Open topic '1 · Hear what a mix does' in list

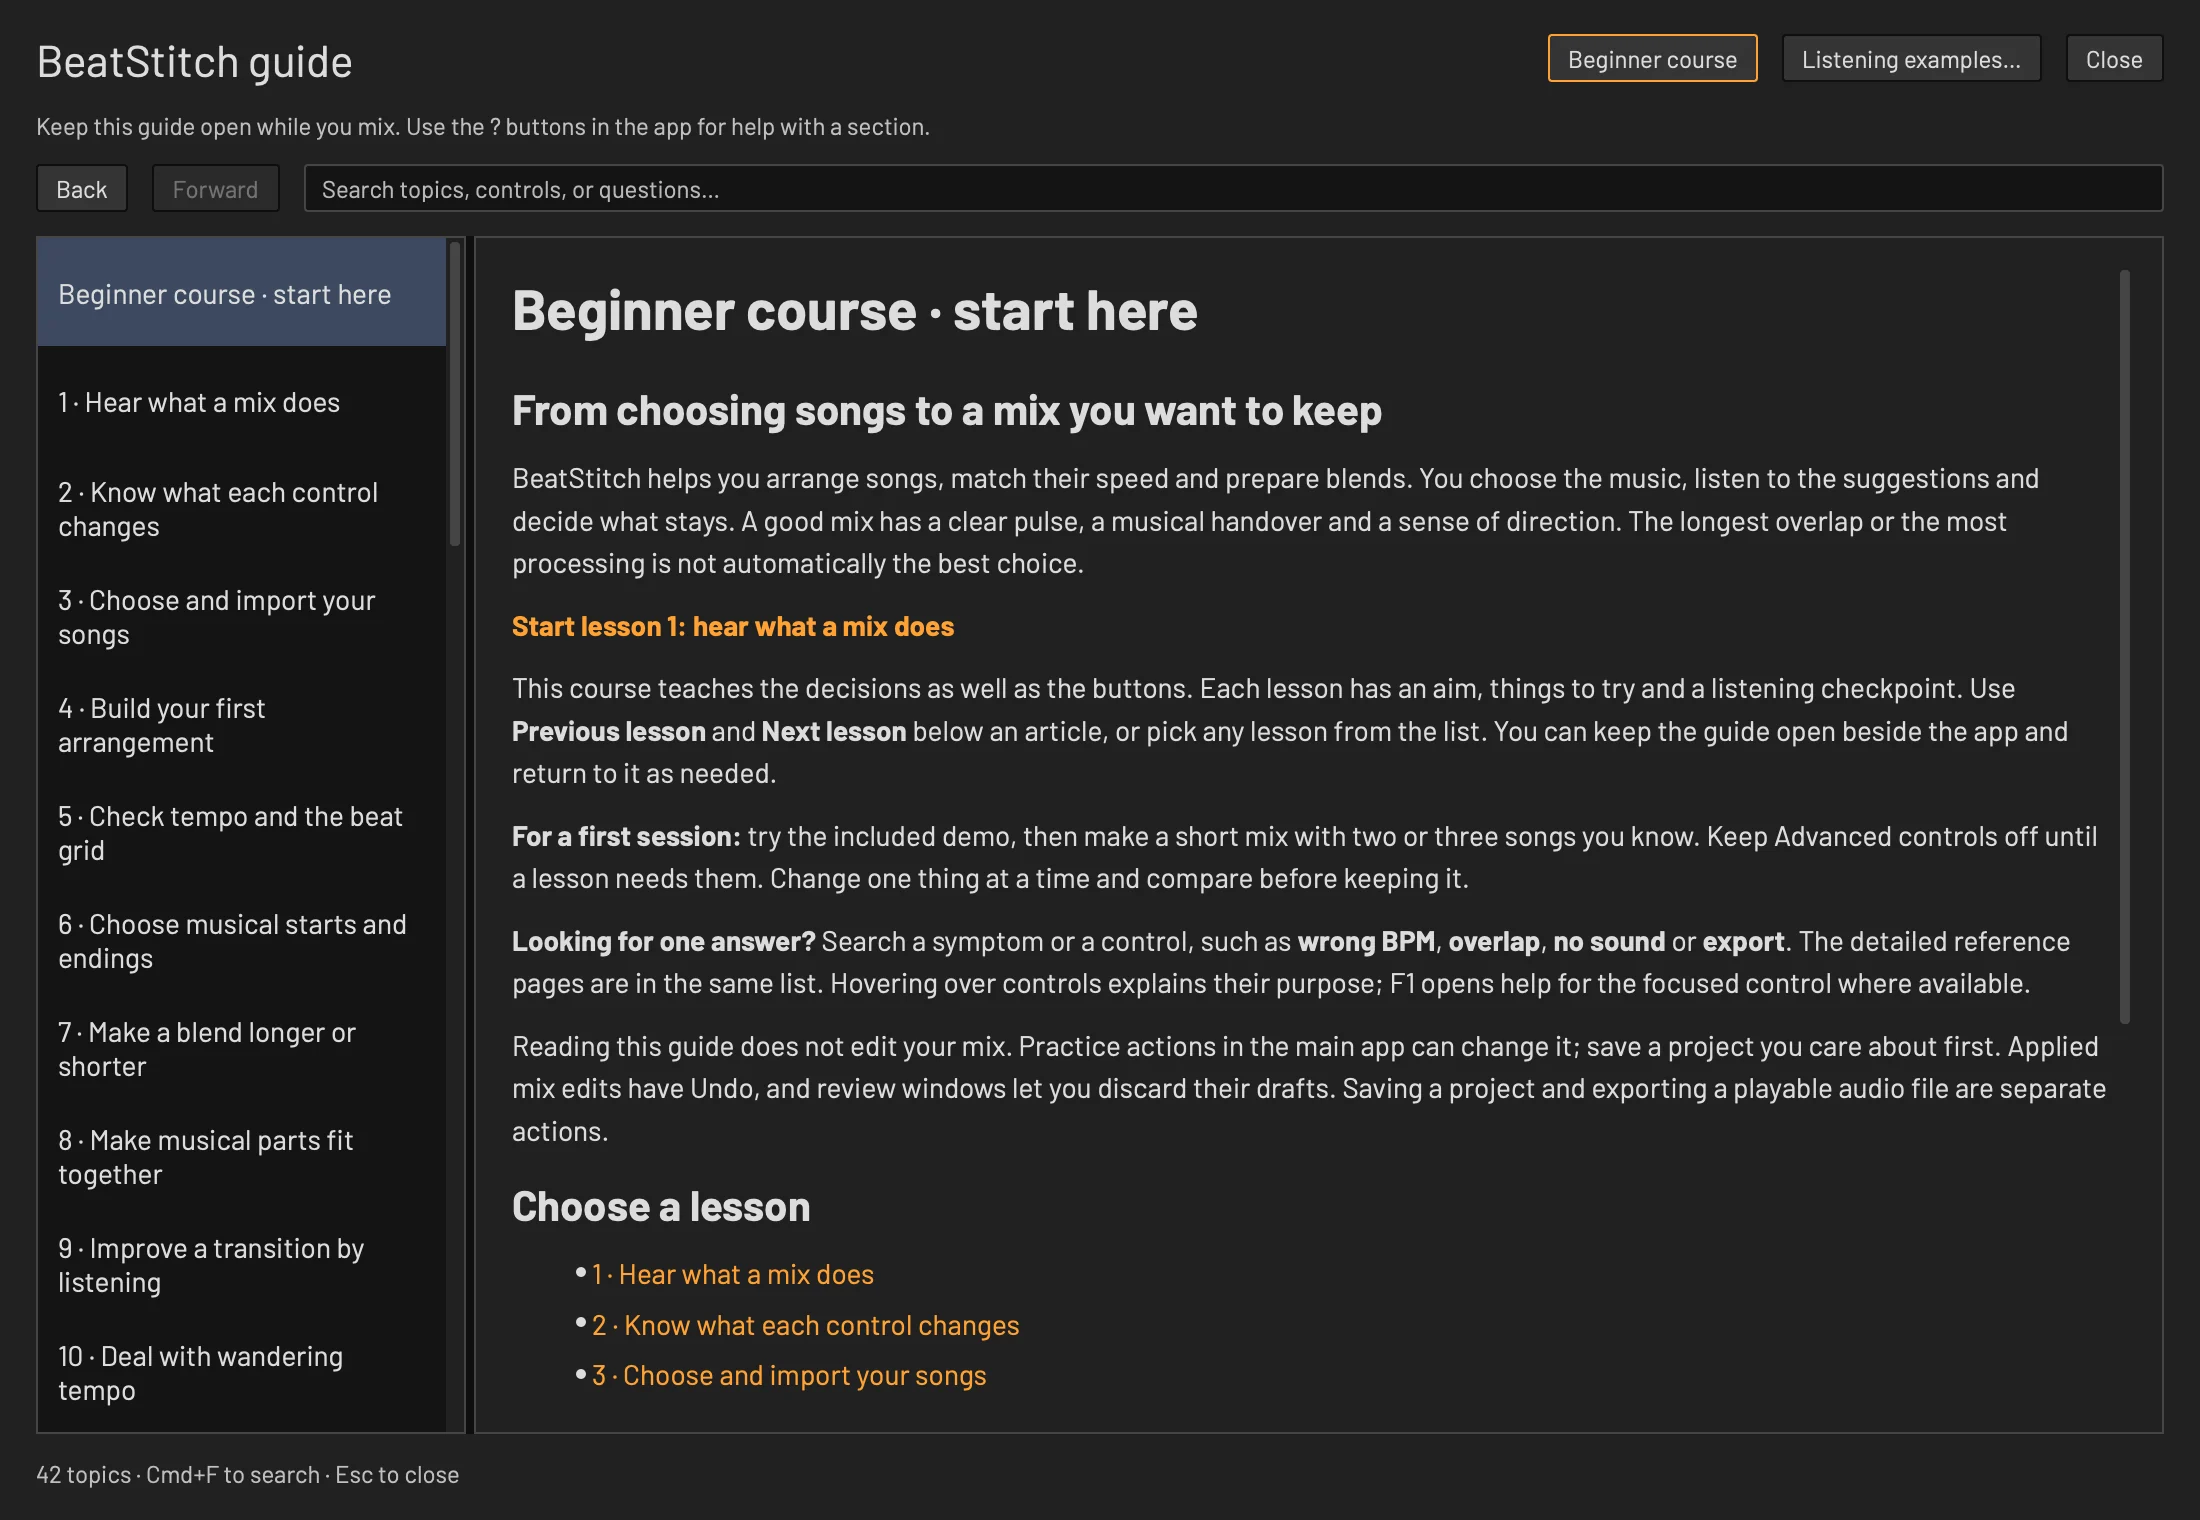242,402
